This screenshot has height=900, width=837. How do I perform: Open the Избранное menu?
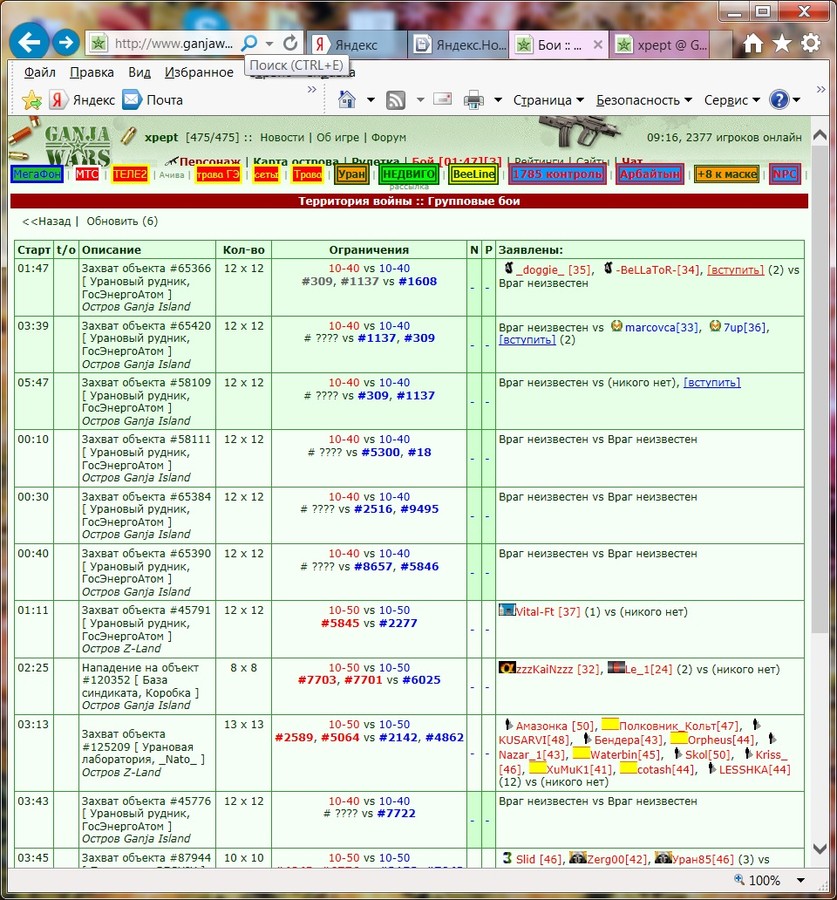coord(199,72)
